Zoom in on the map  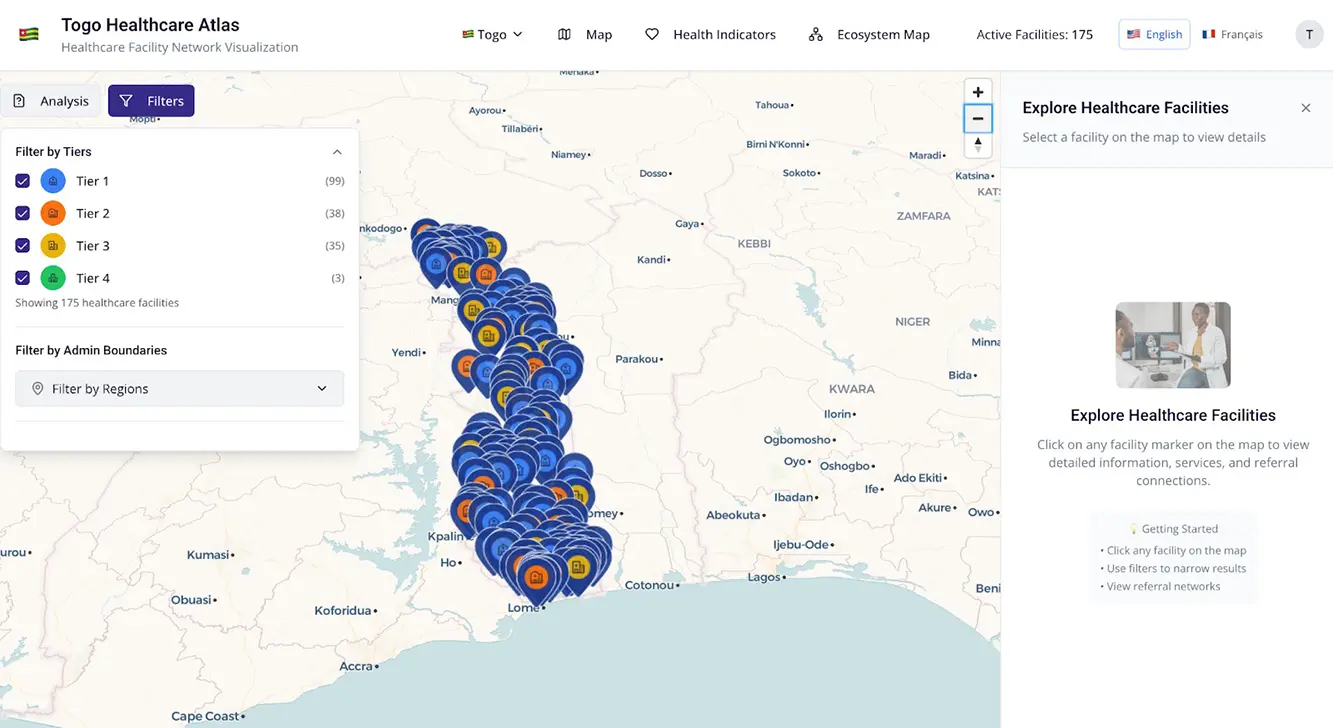977,92
